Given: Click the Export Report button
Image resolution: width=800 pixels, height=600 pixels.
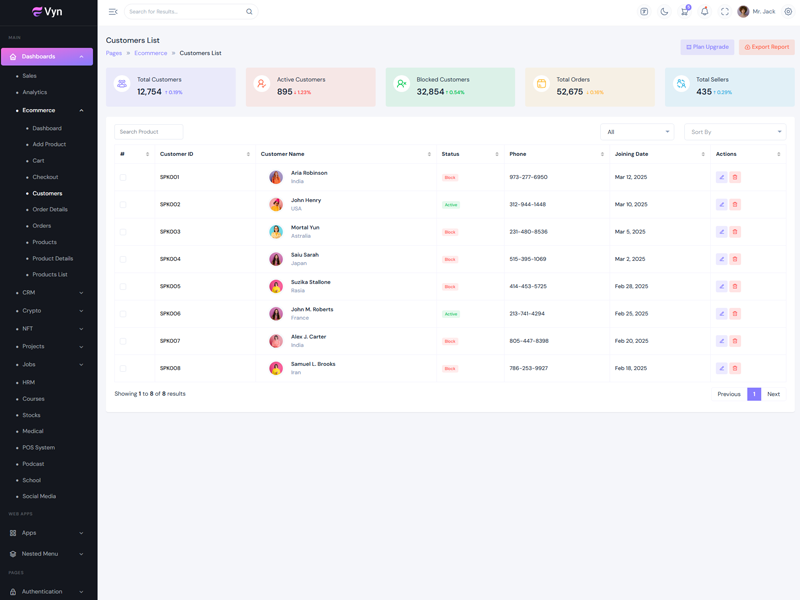Looking at the screenshot, I should click(767, 47).
